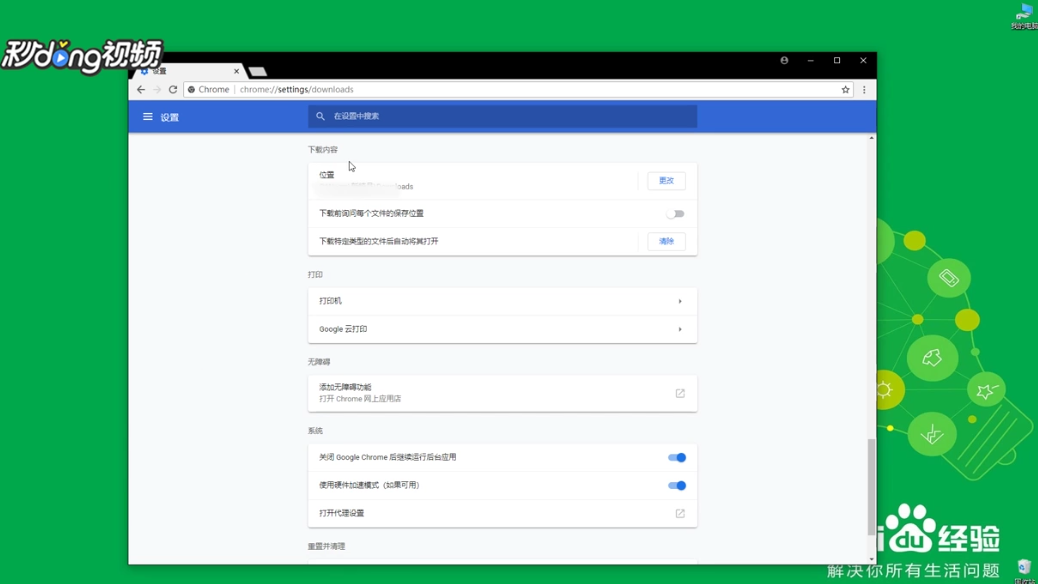Screen dimensions: 1038x584
Task: Click the scrollbar up arrow
Action: (x=871, y=138)
